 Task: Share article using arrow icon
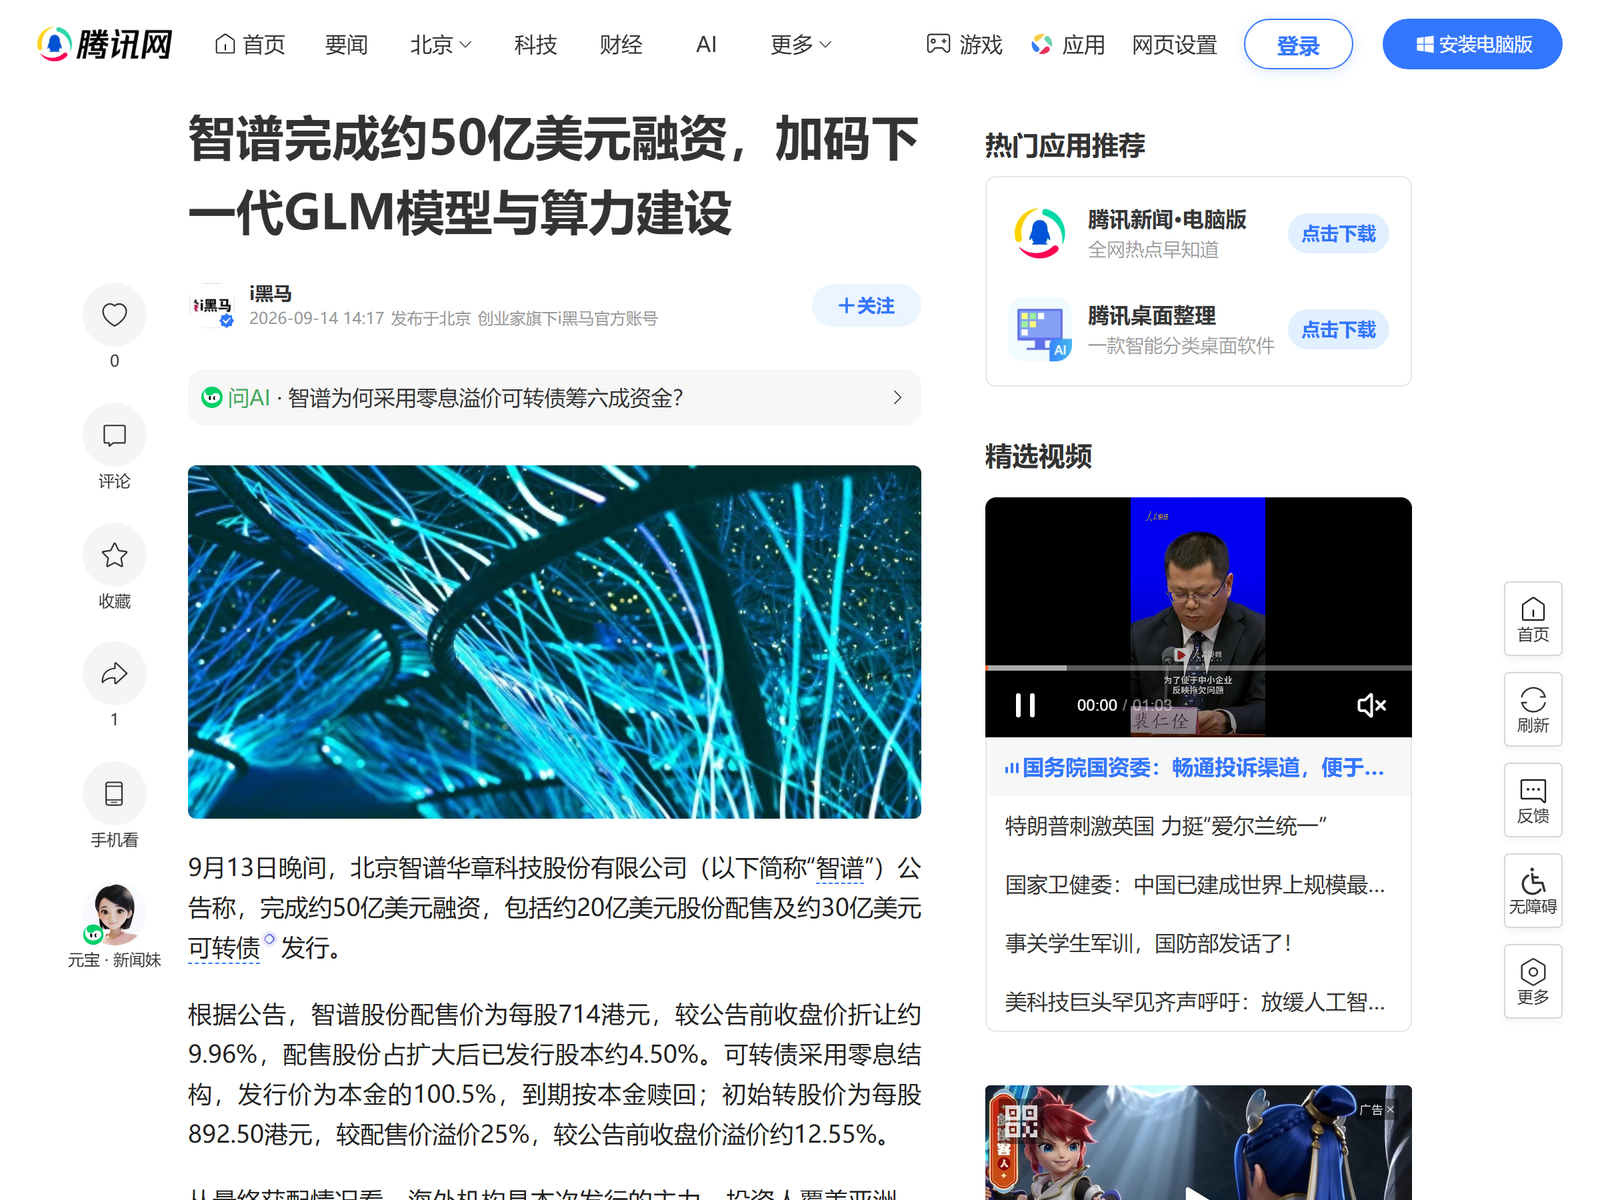[114, 674]
